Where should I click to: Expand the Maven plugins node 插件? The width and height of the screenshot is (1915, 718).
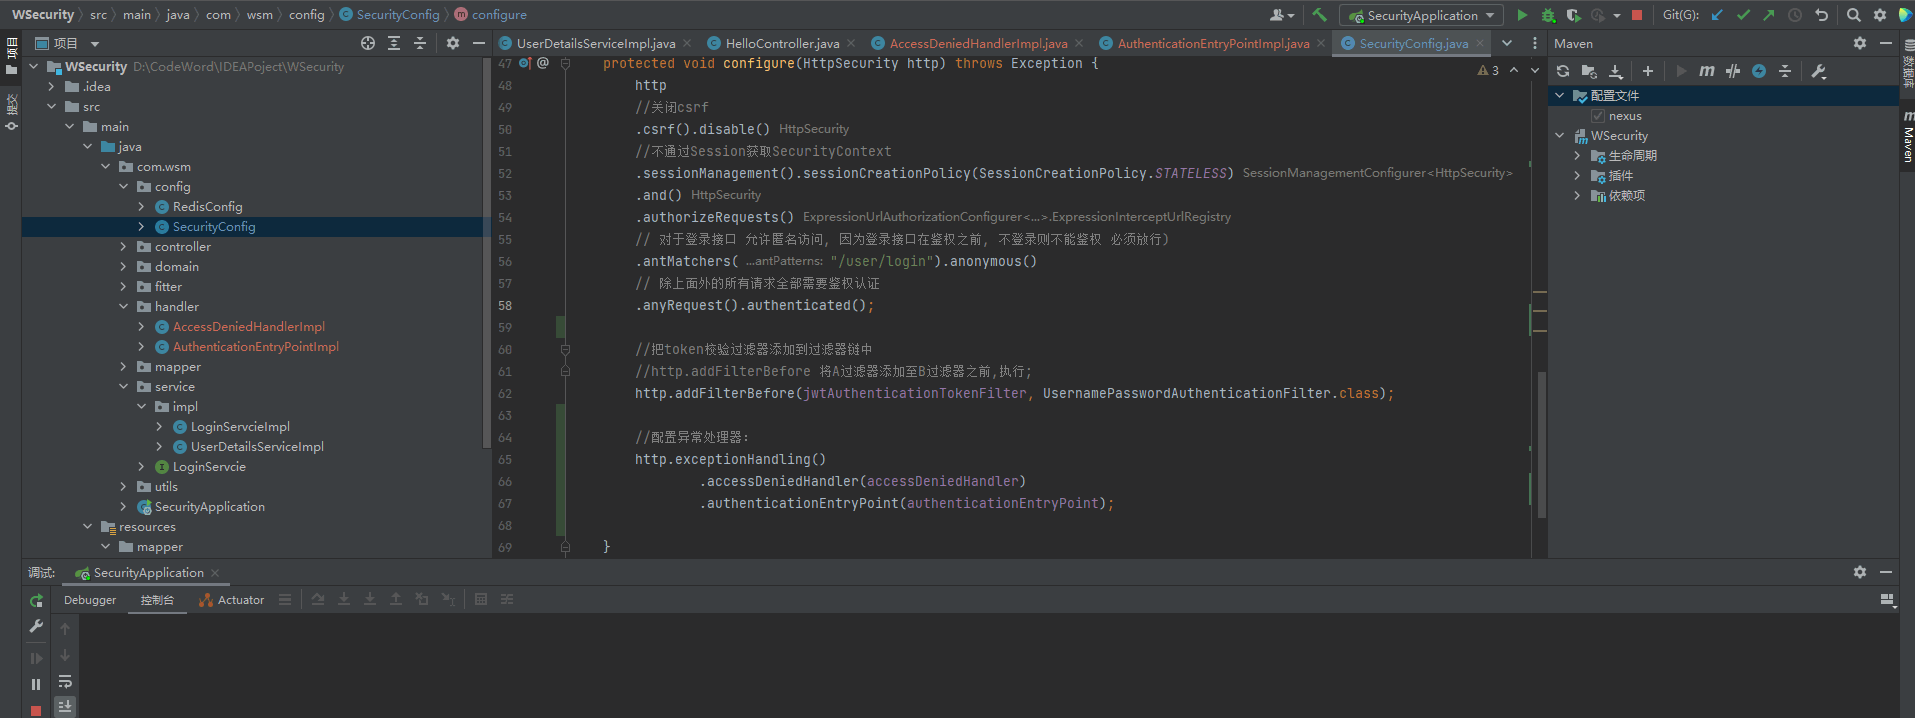tap(1577, 176)
